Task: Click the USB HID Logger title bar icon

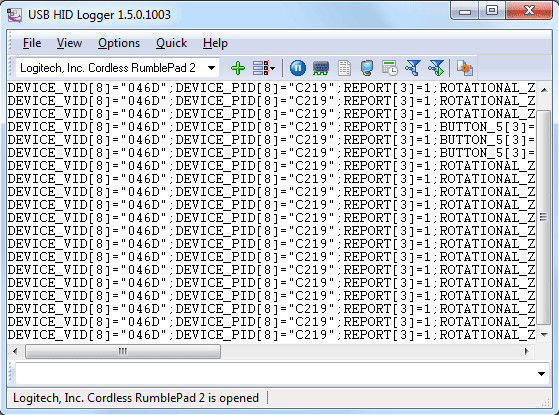Action: tap(15, 15)
